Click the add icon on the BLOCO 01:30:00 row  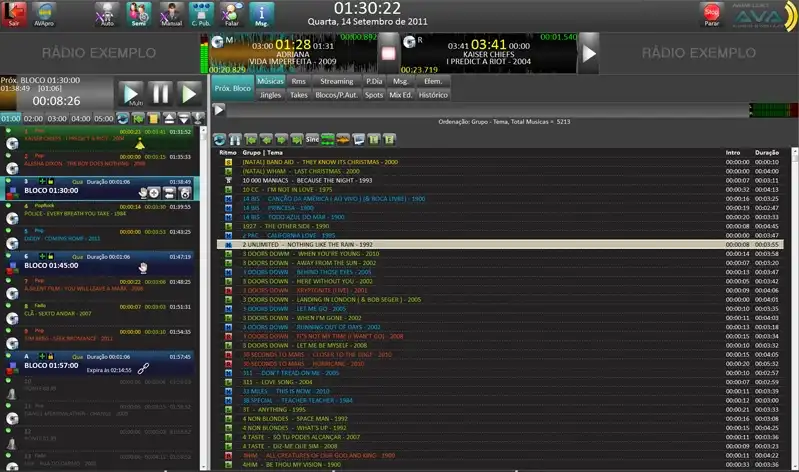tap(154, 193)
